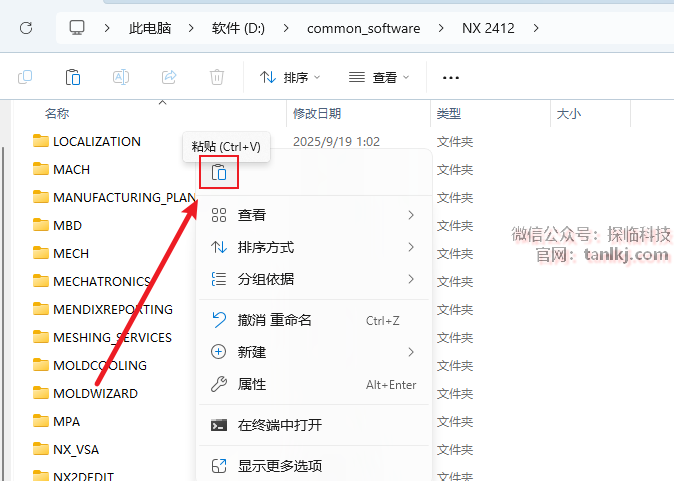Select the NX_VSA folder name

(76, 450)
